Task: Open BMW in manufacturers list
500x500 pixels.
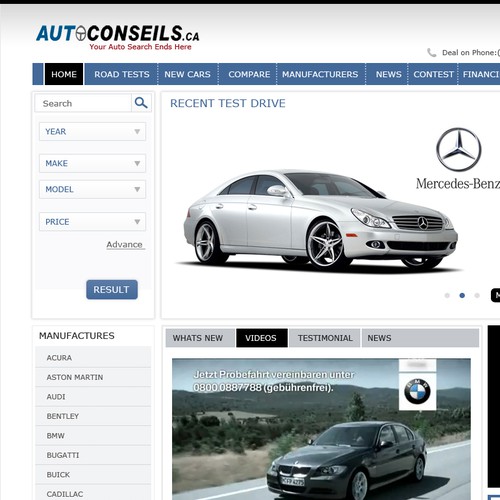Action: click(93, 436)
